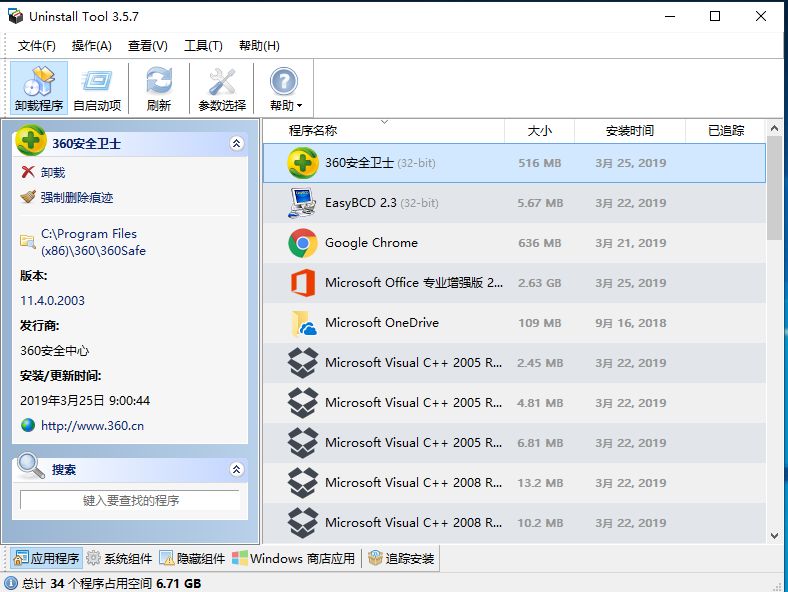The height and width of the screenshot is (592, 788).
Task: Click the vertical scrollbar thumb
Action: click(x=774, y=187)
